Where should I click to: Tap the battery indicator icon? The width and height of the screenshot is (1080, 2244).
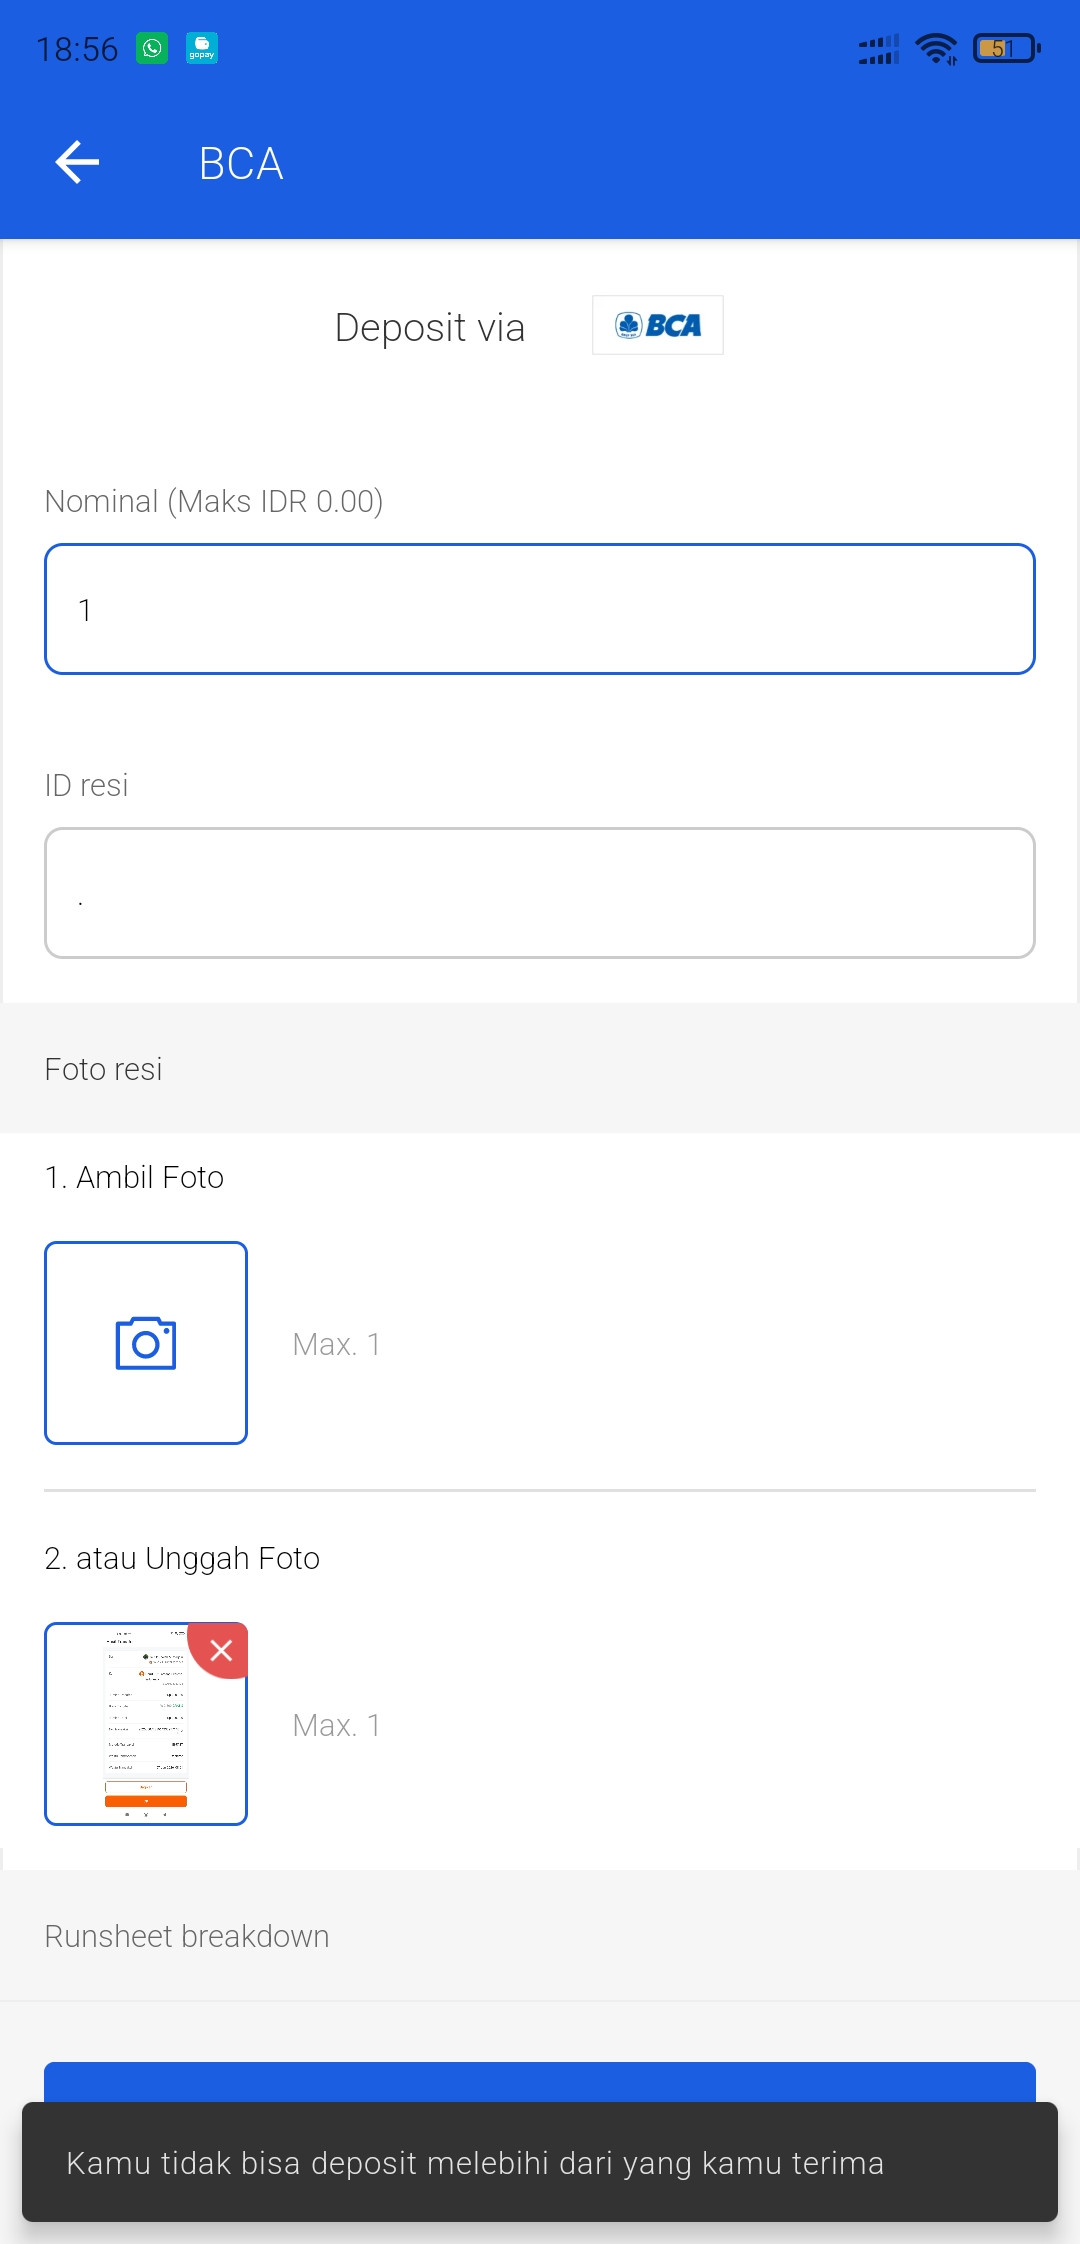point(1007,48)
